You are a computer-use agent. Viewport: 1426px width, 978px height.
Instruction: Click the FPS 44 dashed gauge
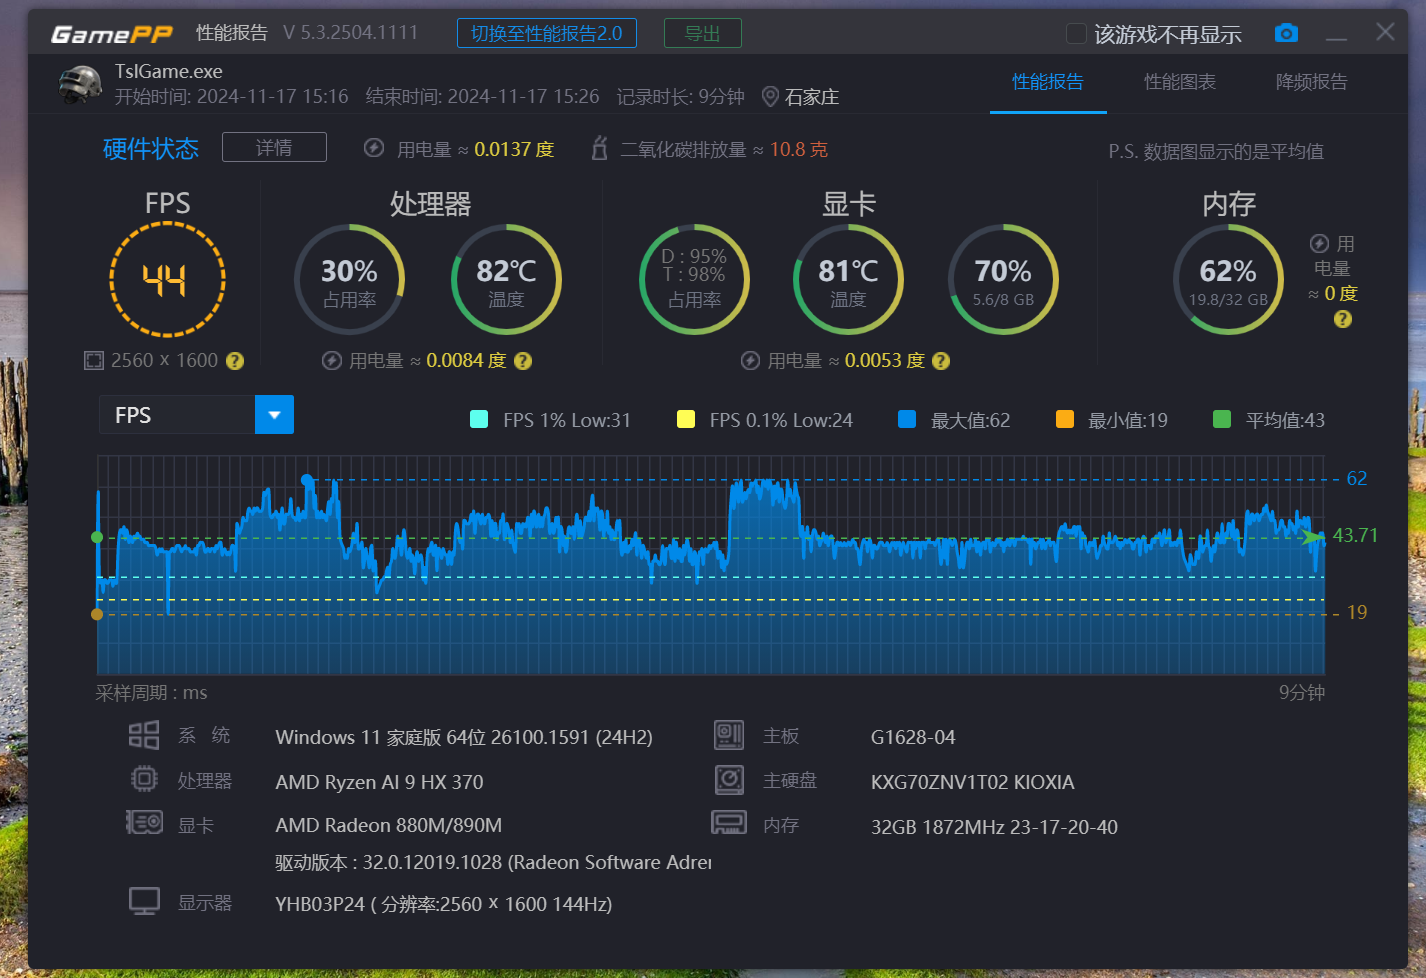(167, 279)
